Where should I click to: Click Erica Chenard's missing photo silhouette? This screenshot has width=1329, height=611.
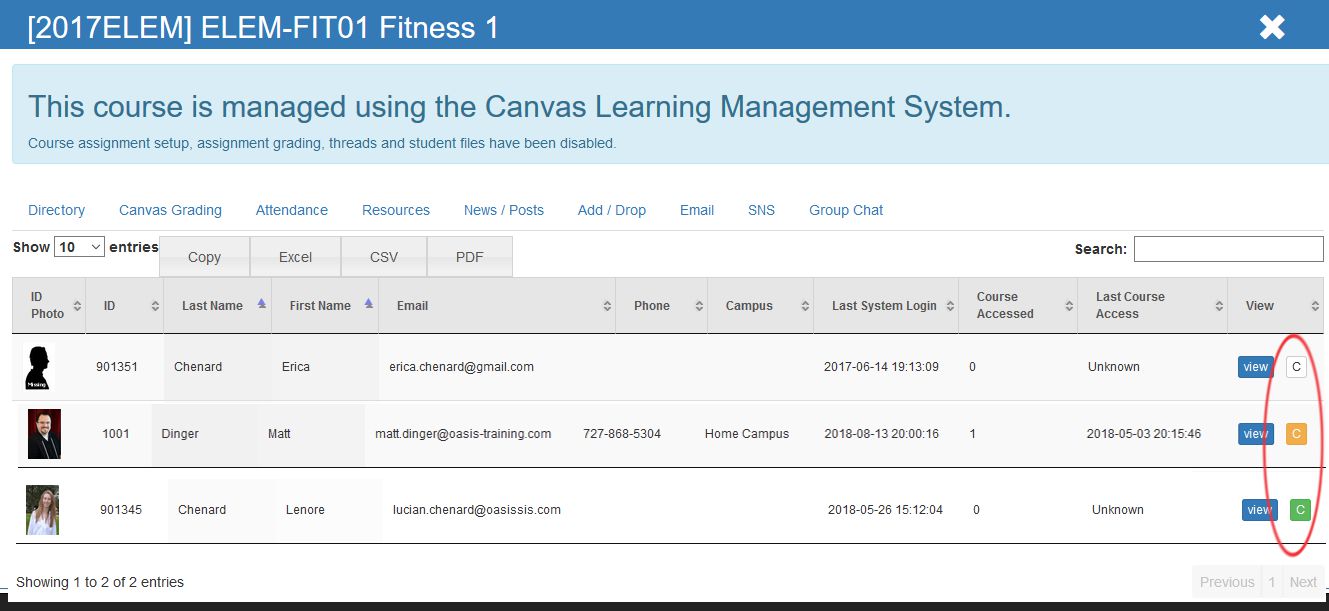point(37,367)
